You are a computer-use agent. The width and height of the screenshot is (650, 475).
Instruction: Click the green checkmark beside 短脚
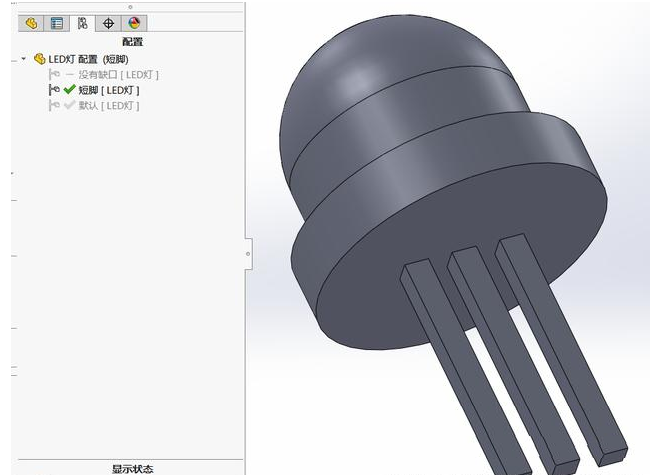coord(70,90)
